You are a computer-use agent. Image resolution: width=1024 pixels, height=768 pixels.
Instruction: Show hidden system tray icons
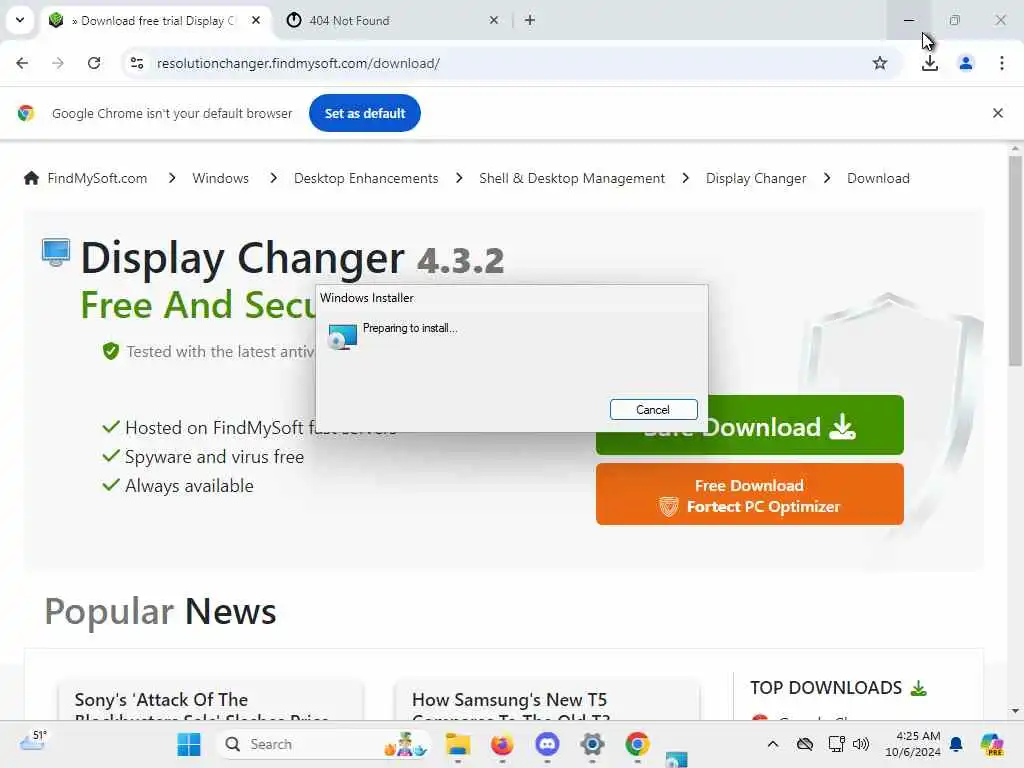click(x=773, y=744)
